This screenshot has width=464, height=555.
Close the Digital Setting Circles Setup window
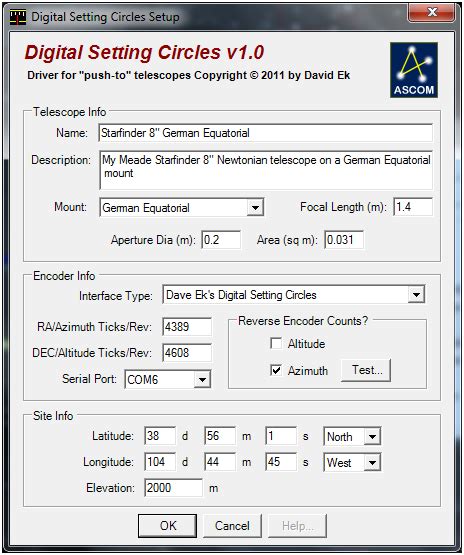click(432, 12)
